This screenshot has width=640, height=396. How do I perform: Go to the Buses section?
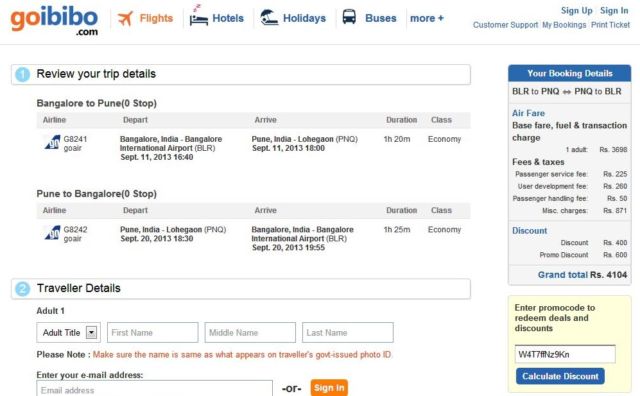[x=381, y=18]
